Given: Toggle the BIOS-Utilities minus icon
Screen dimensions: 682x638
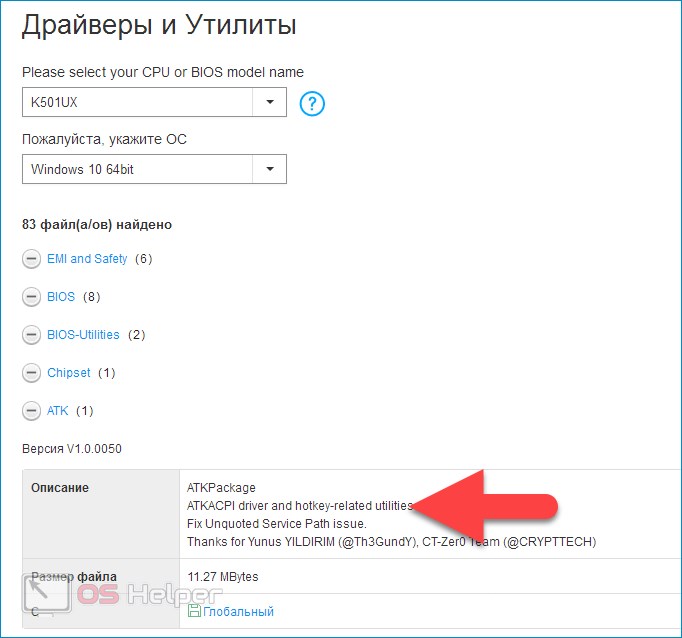Looking at the screenshot, I should [x=31, y=335].
